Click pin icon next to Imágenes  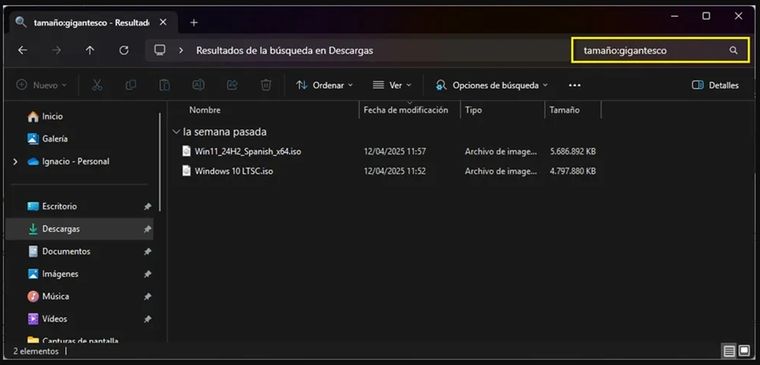[x=147, y=274]
